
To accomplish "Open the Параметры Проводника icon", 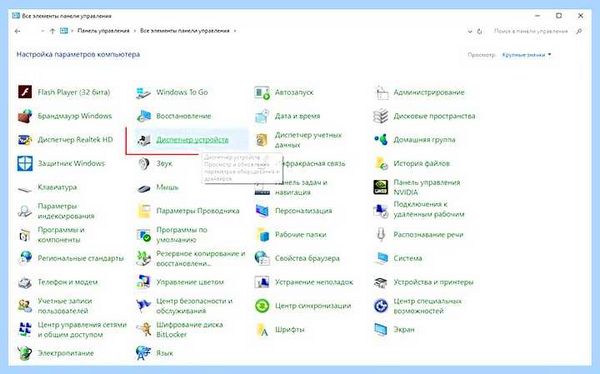I will click(x=144, y=211).
